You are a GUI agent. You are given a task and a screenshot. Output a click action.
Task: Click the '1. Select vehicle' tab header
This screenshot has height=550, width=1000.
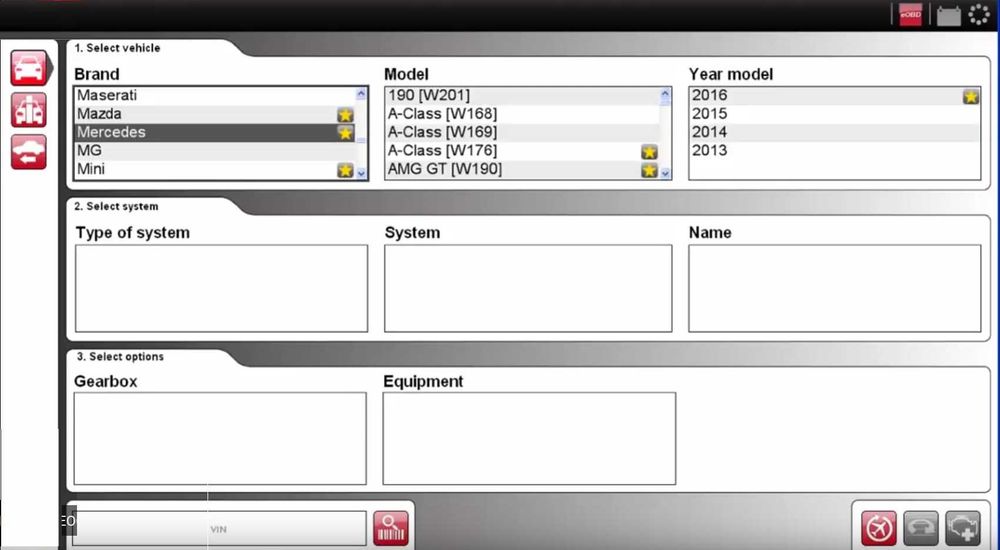pos(117,48)
